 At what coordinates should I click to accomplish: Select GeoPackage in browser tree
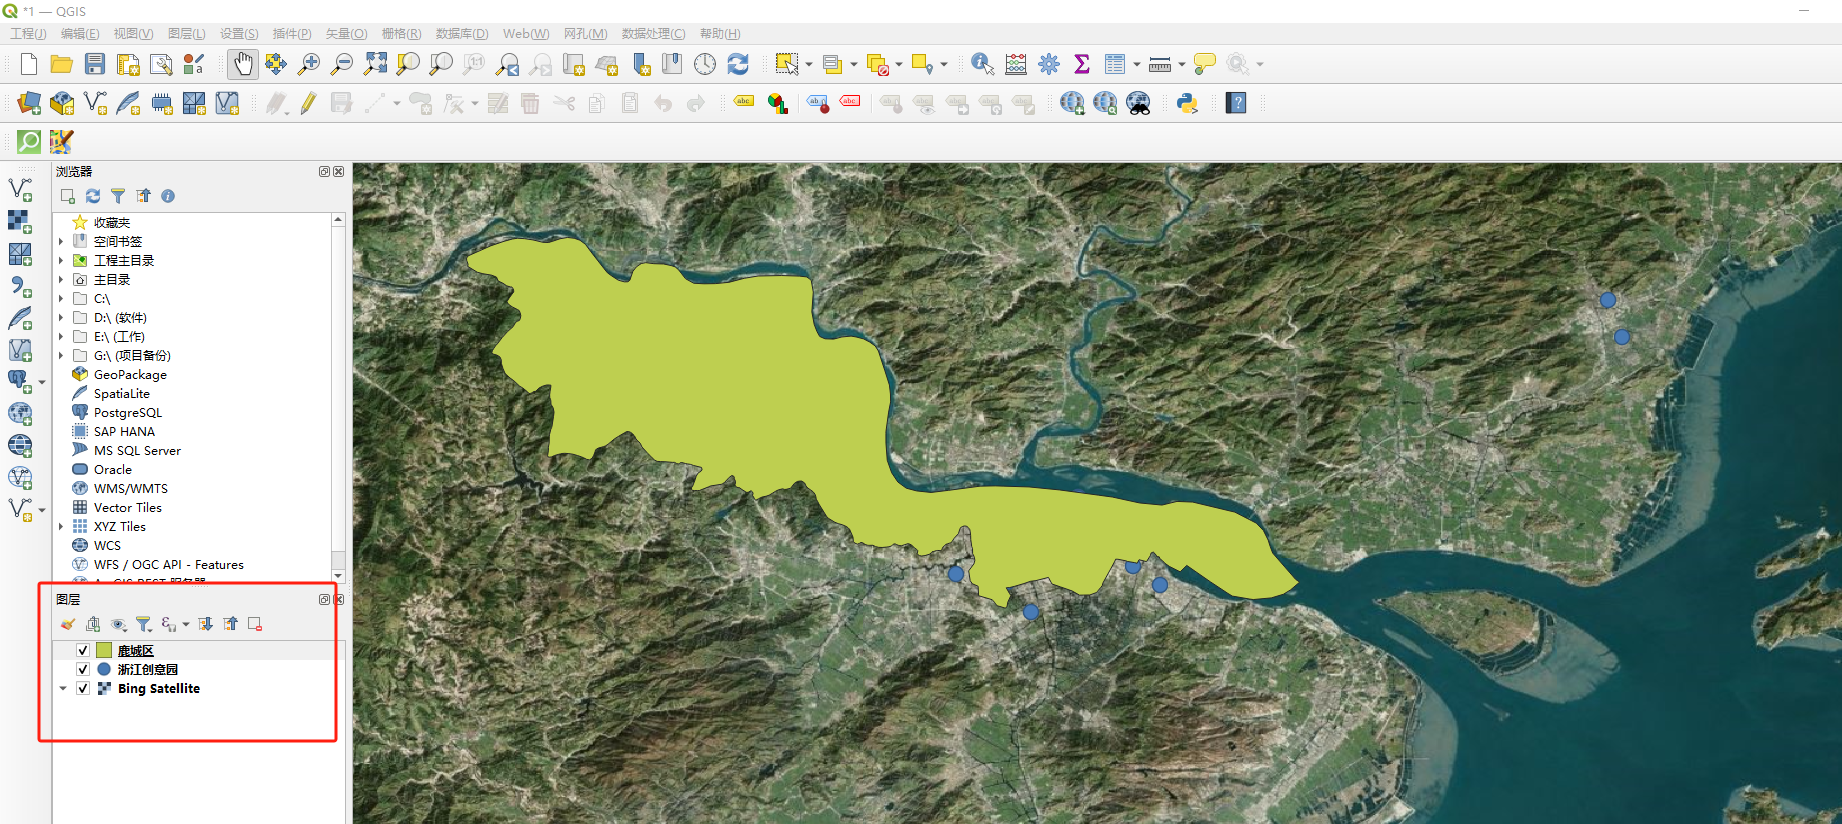pyautogui.click(x=130, y=374)
